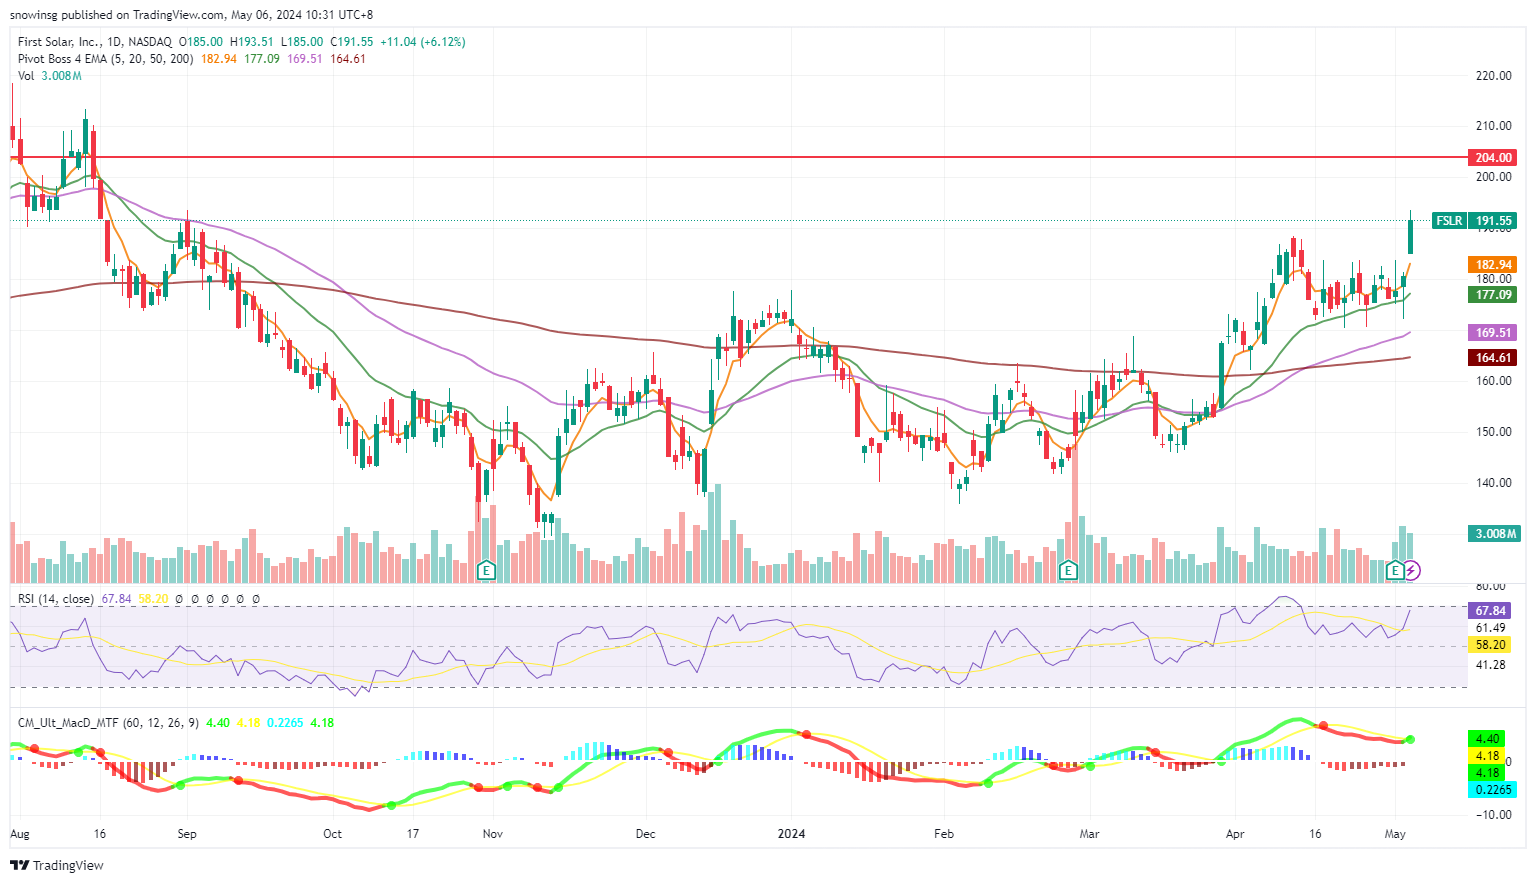The width and height of the screenshot is (1536, 883).
Task: Click the 61.49 RSI axis label
Action: coord(1490,628)
